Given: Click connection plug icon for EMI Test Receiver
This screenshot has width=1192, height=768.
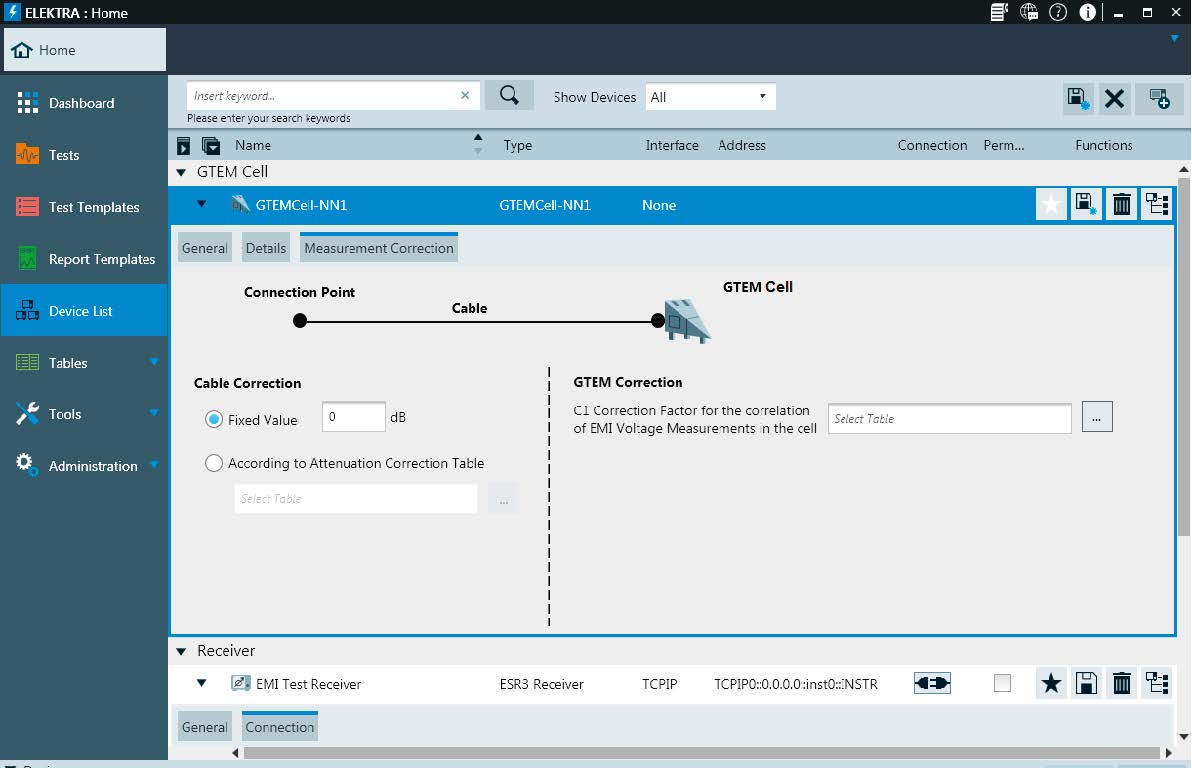Looking at the screenshot, I should click(932, 684).
